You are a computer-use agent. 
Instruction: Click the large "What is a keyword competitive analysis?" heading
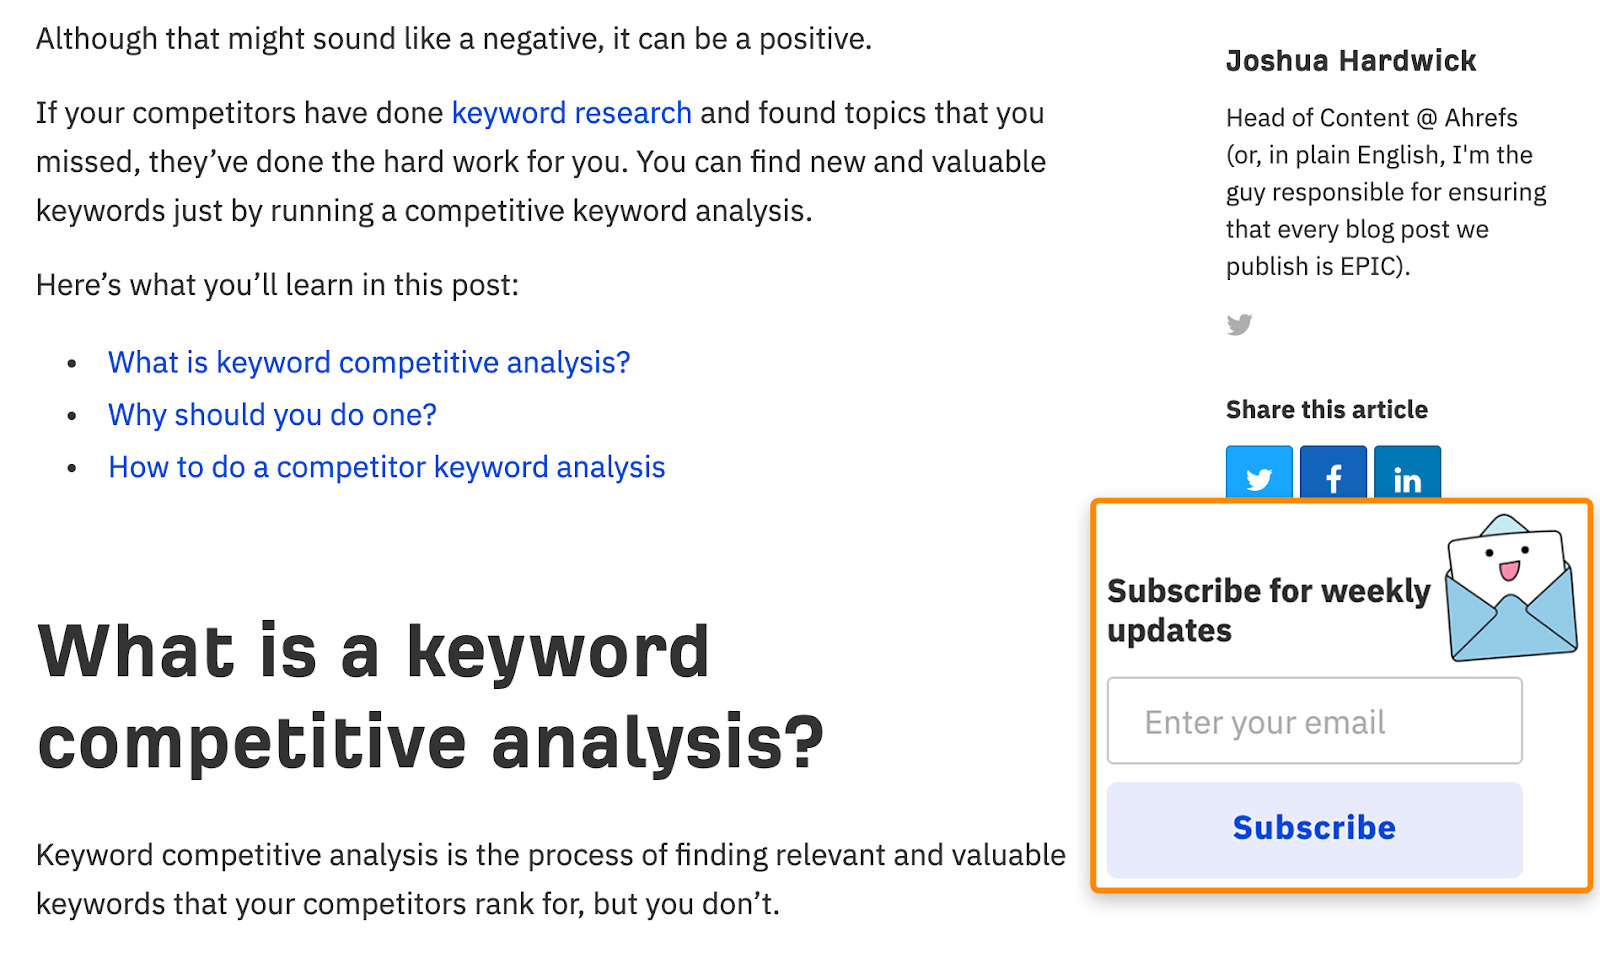point(430,696)
